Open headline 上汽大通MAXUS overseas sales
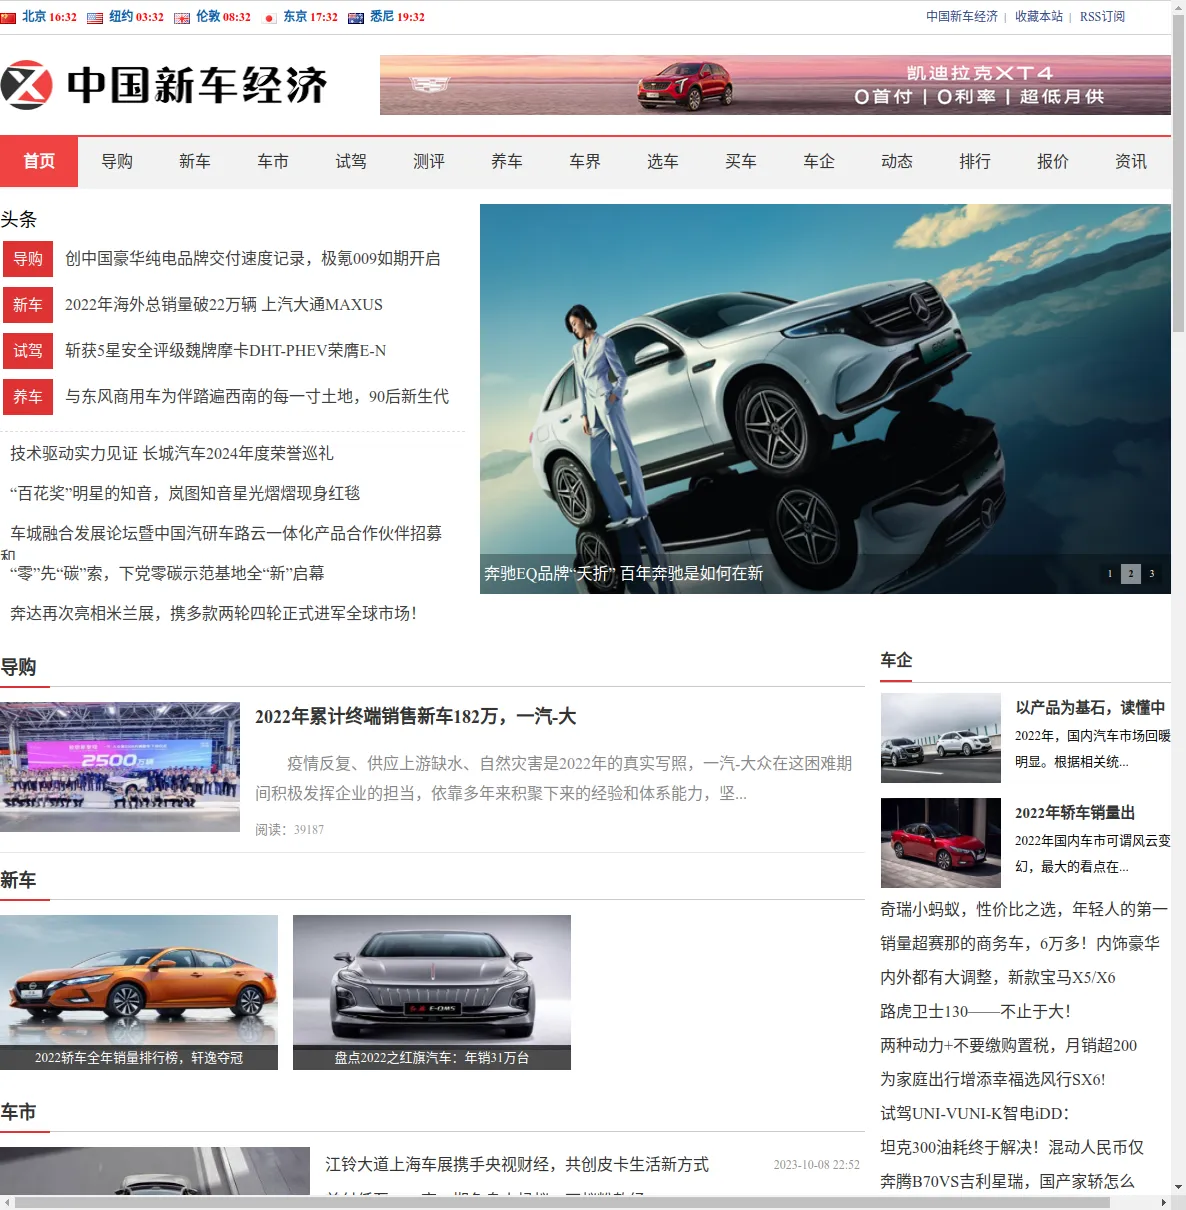This screenshot has height=1210, width=1186. pyautogui.click(x=224, y=305)
